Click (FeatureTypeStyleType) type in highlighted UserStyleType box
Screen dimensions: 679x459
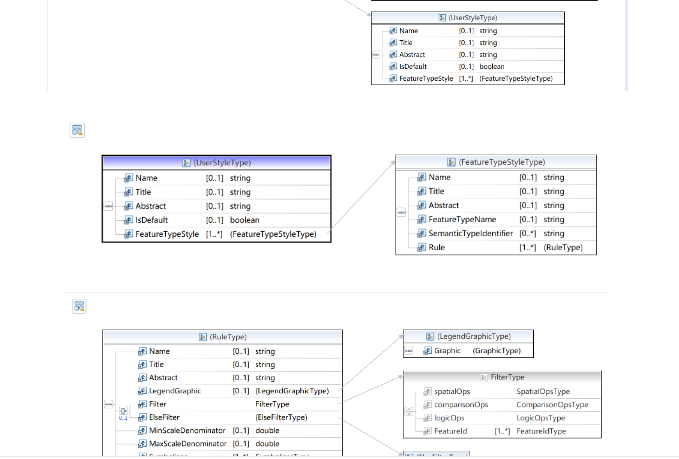273,234
